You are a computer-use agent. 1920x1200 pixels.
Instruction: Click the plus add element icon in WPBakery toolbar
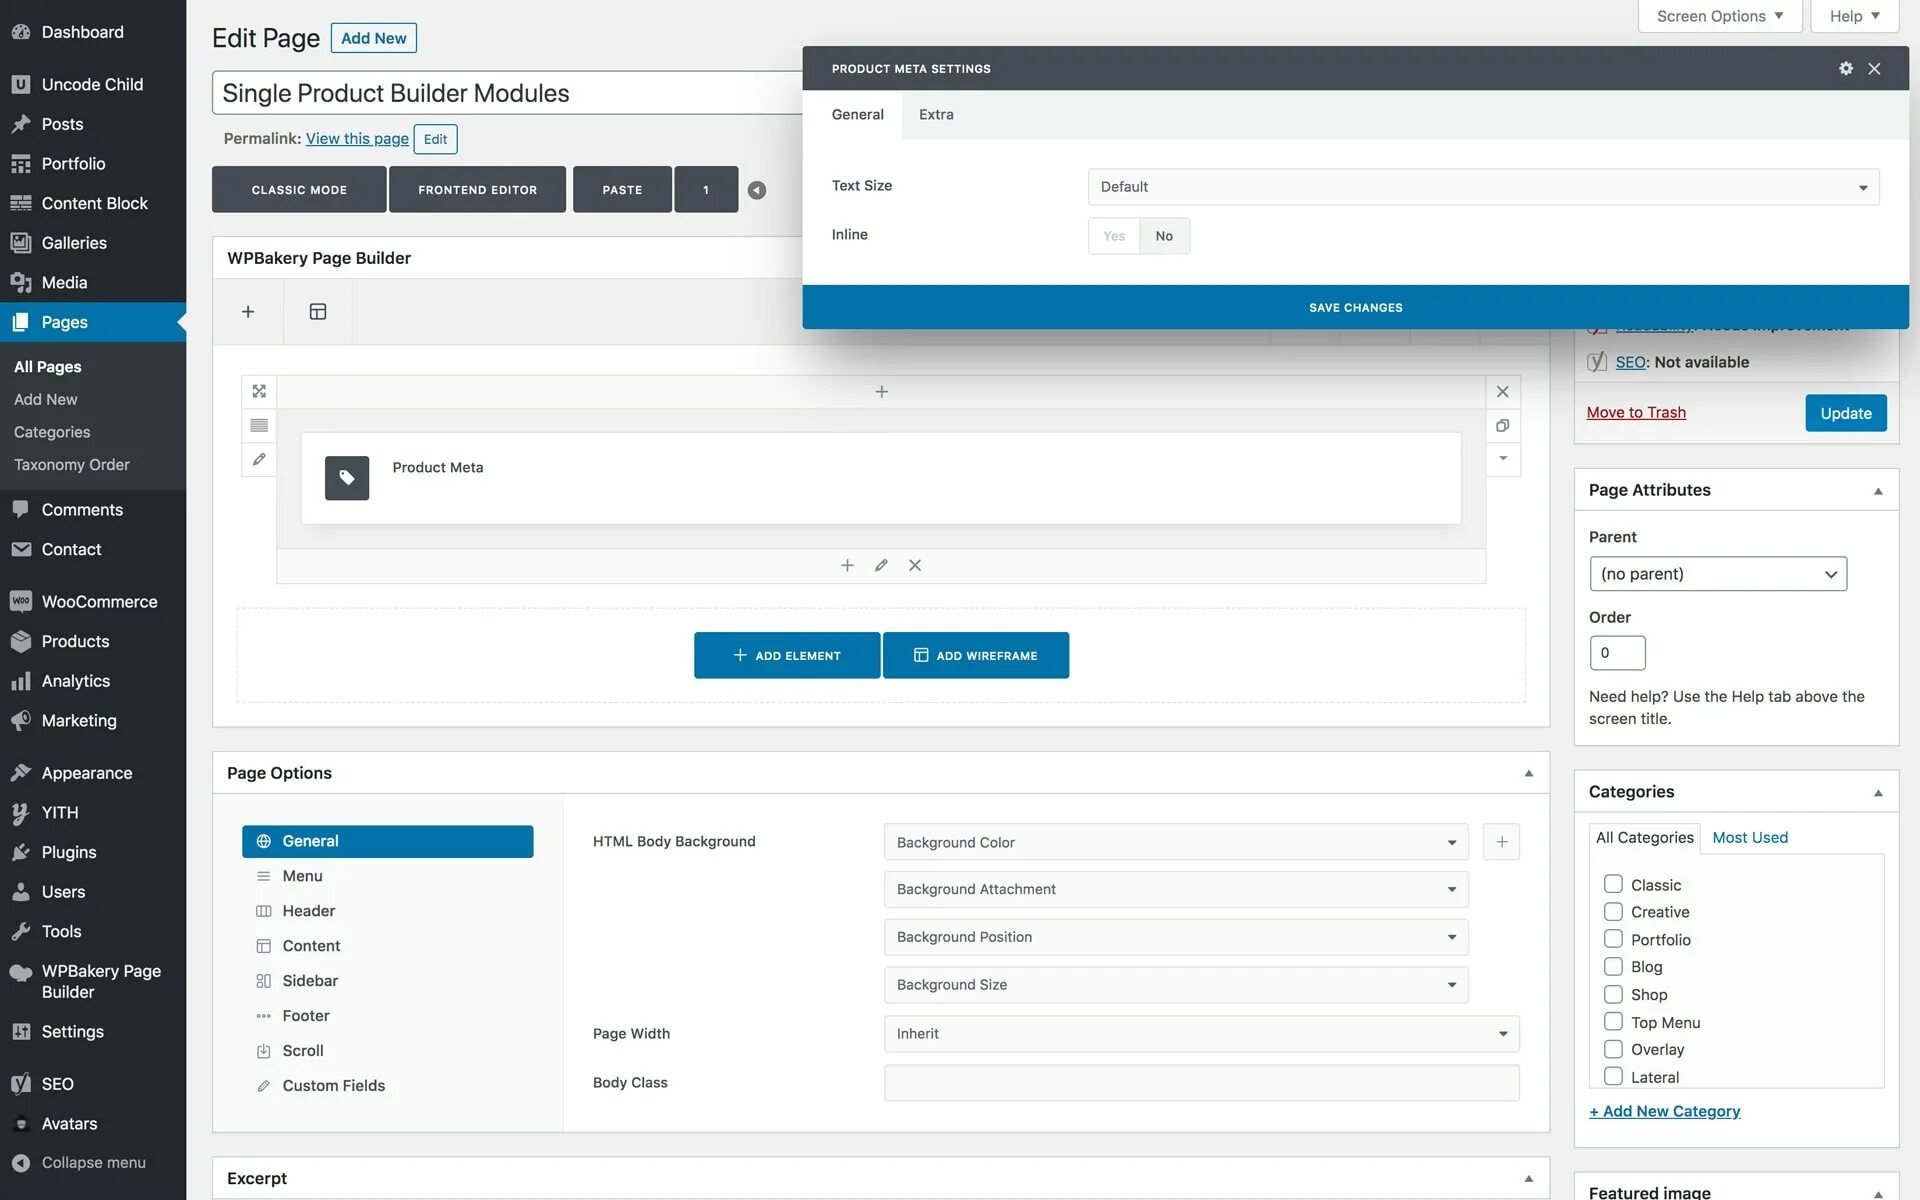[248, 312]
